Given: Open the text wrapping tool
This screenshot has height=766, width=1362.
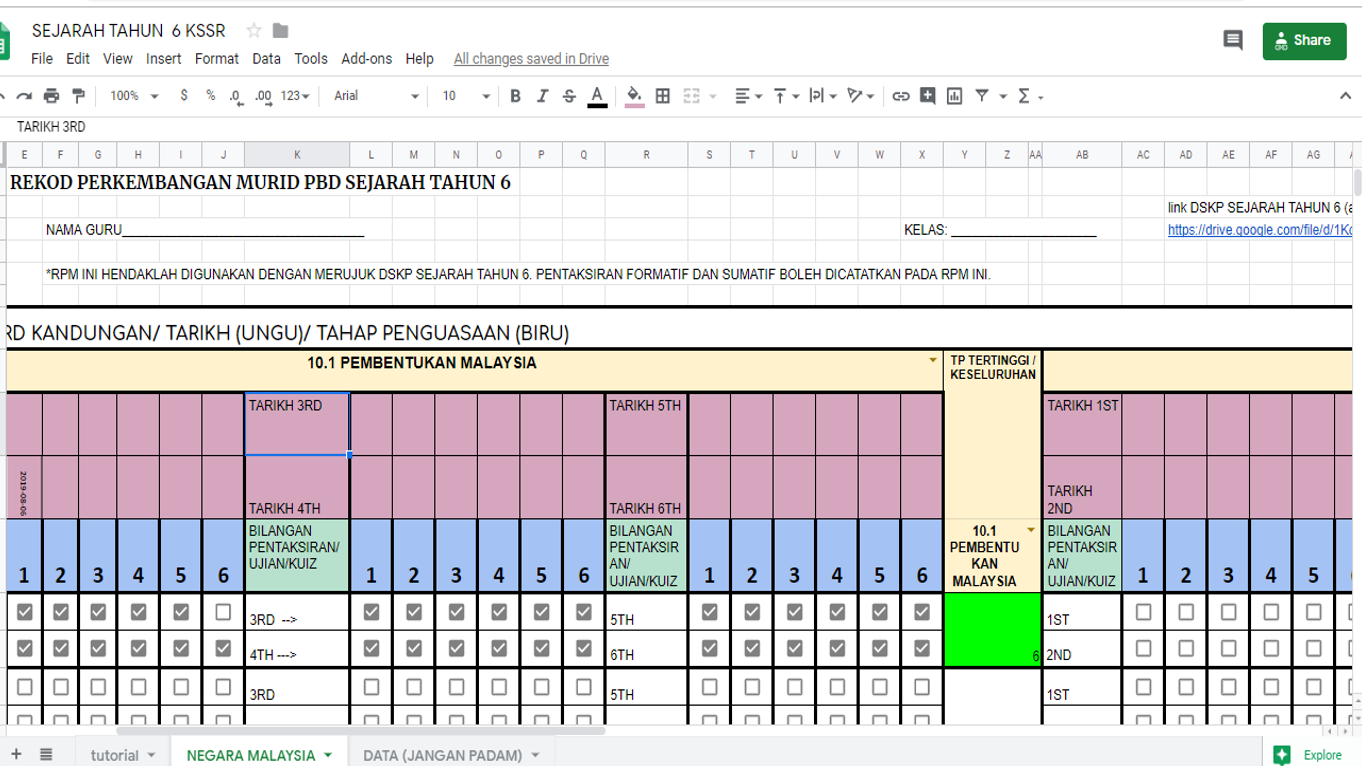Looking at the screenshot, I should pos(822,96).
